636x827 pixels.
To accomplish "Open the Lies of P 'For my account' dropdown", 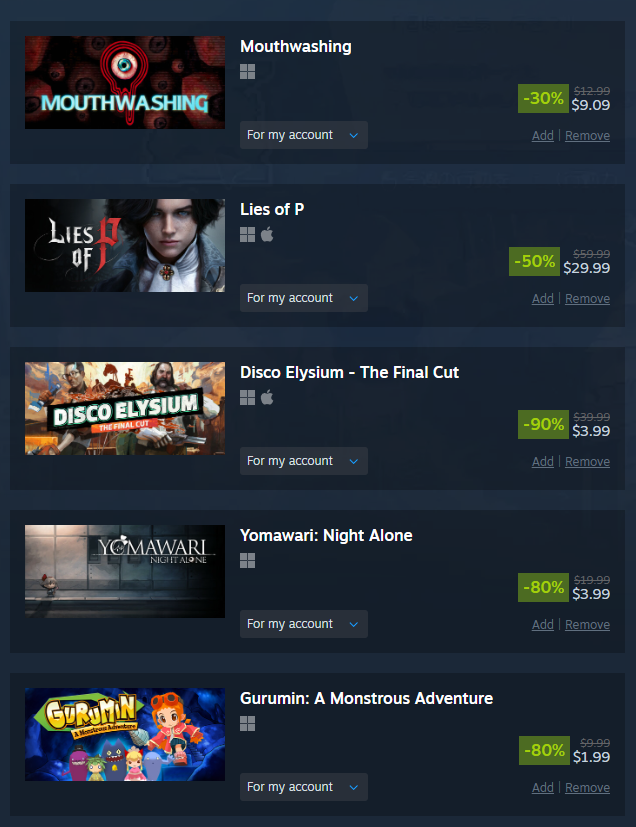I will point(304,298).
